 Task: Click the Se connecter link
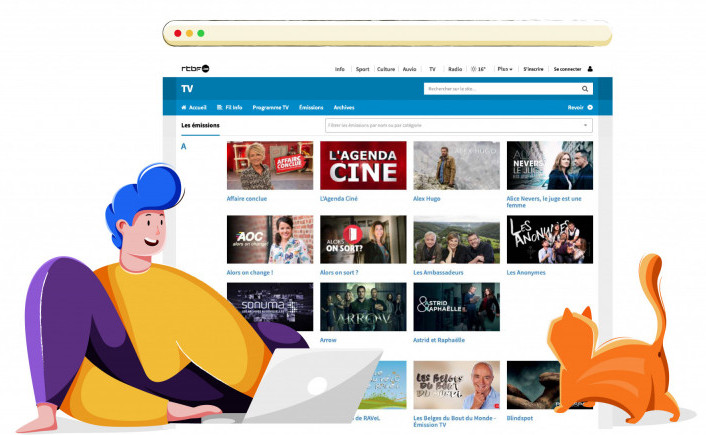pyautogui.click(x=567, y=69)
